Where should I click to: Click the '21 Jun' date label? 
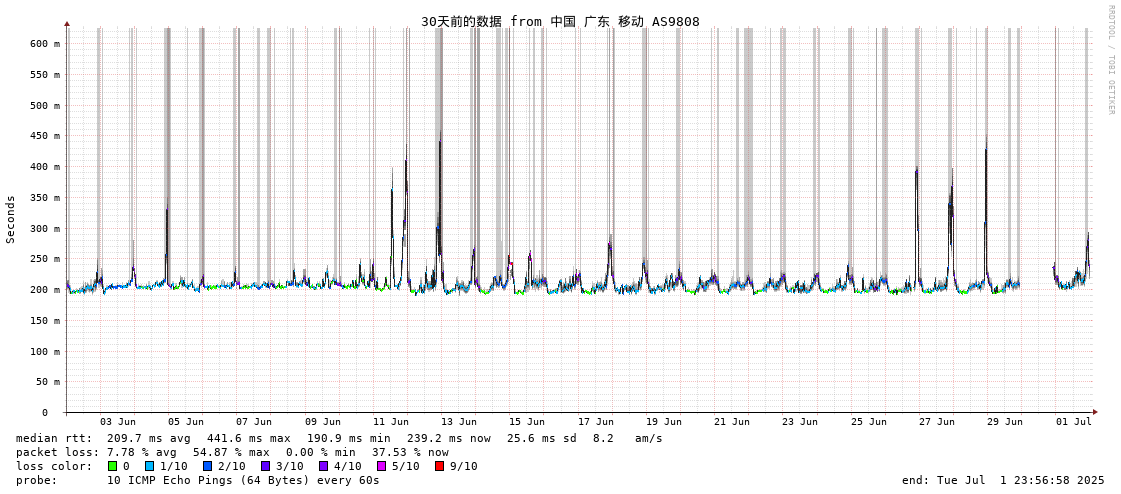733,422
